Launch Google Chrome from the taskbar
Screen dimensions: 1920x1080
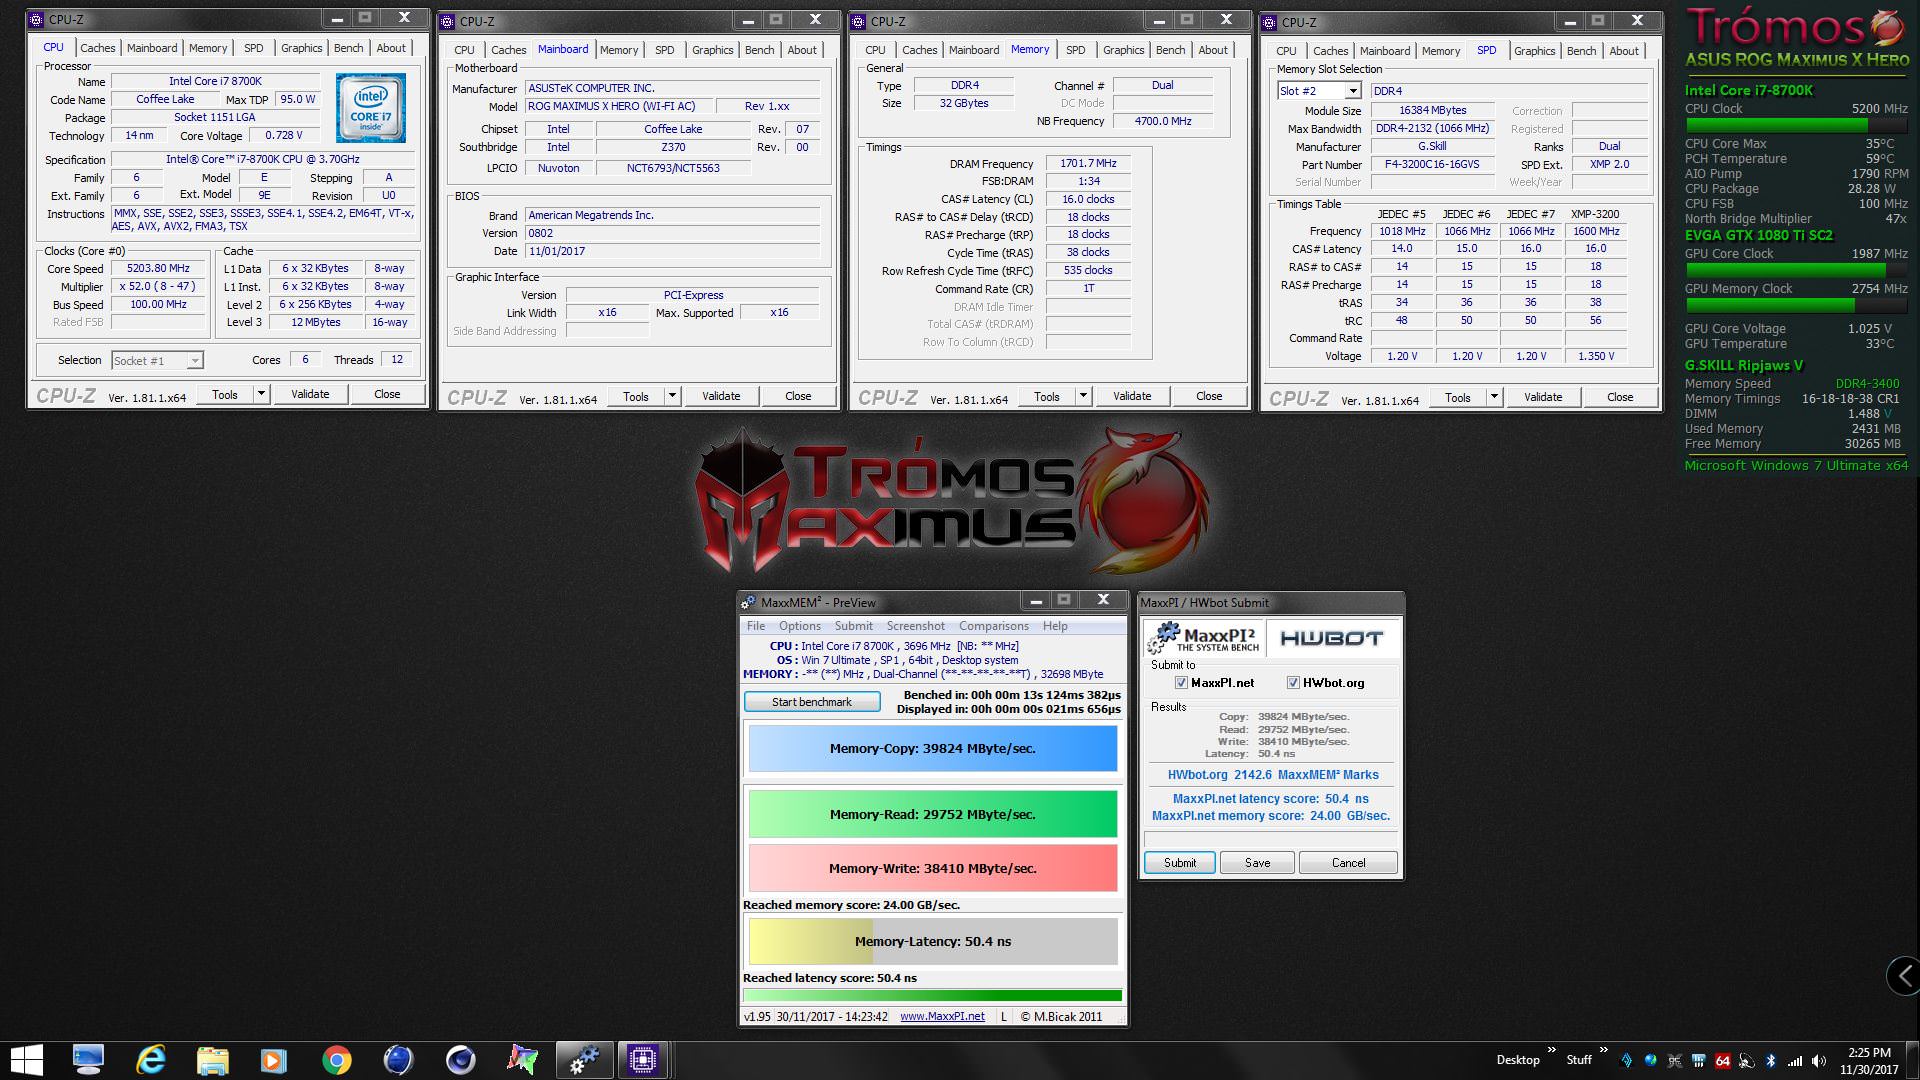(336, 1060)
